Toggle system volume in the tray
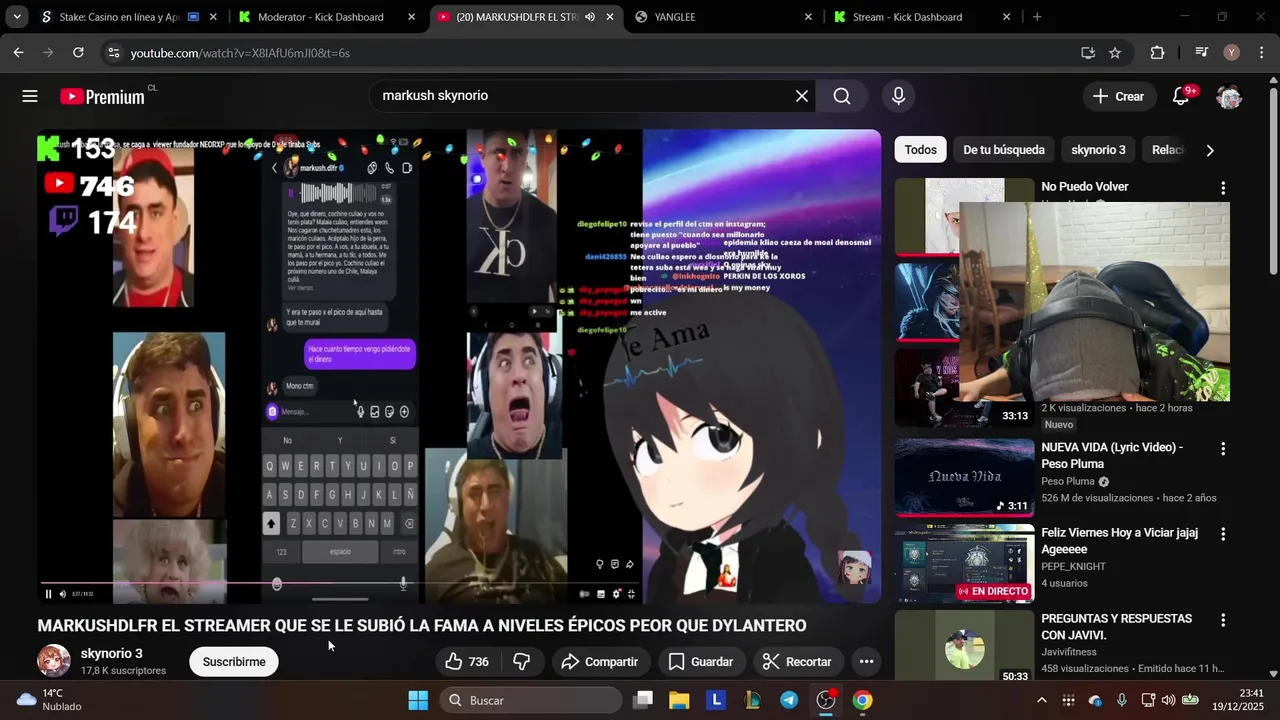Screen dimensions: 1280x720 coord(1168,700)
